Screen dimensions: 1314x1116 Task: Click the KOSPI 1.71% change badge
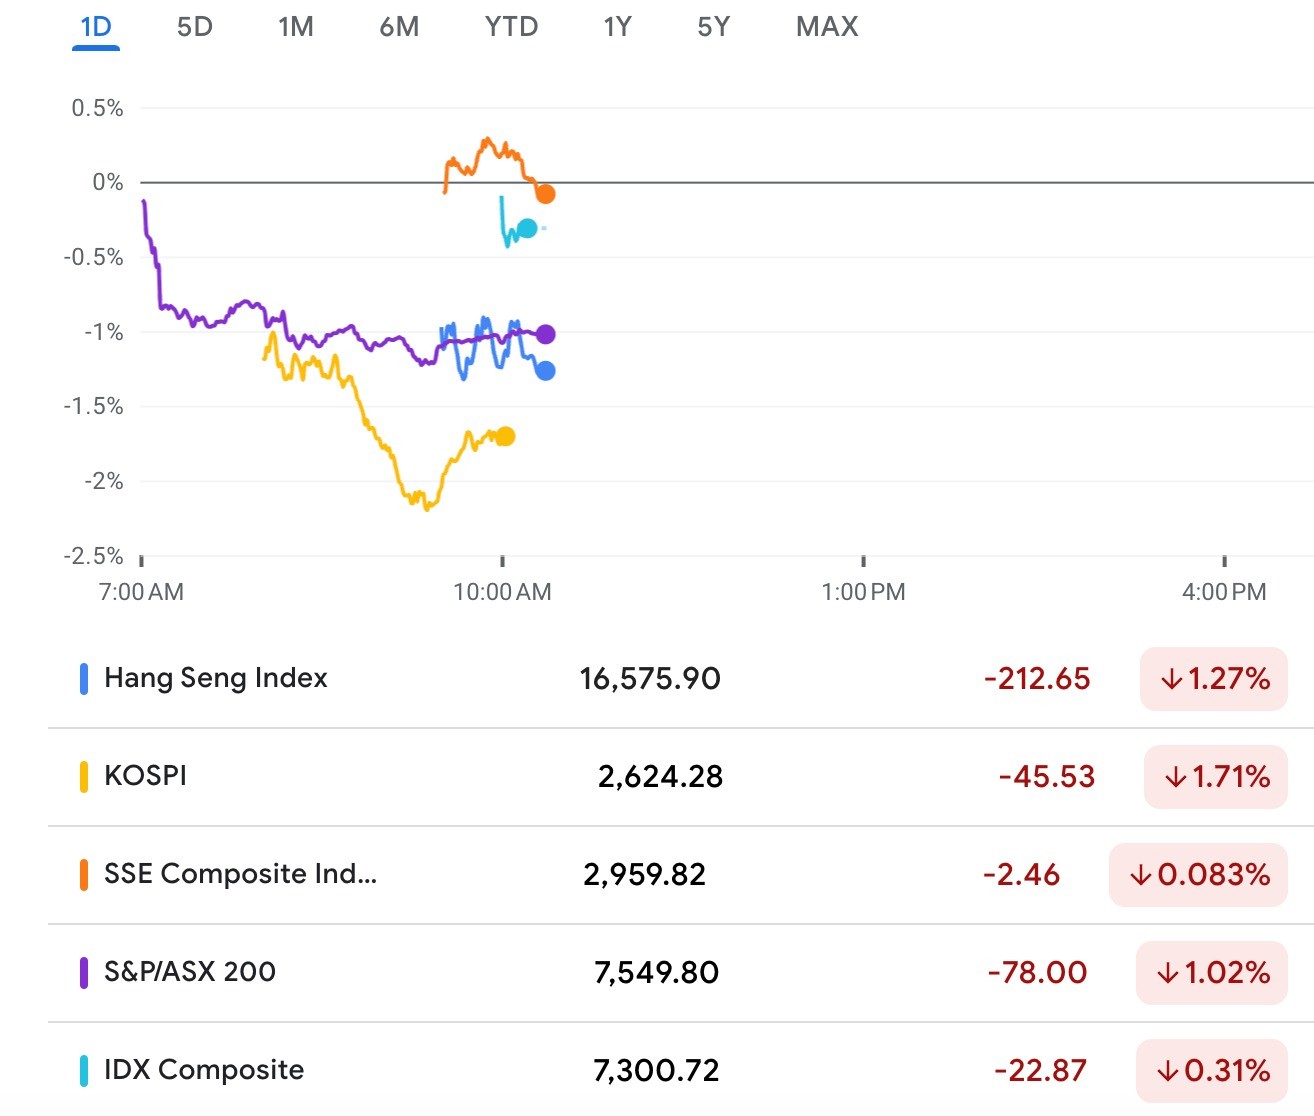[1215, 777]
